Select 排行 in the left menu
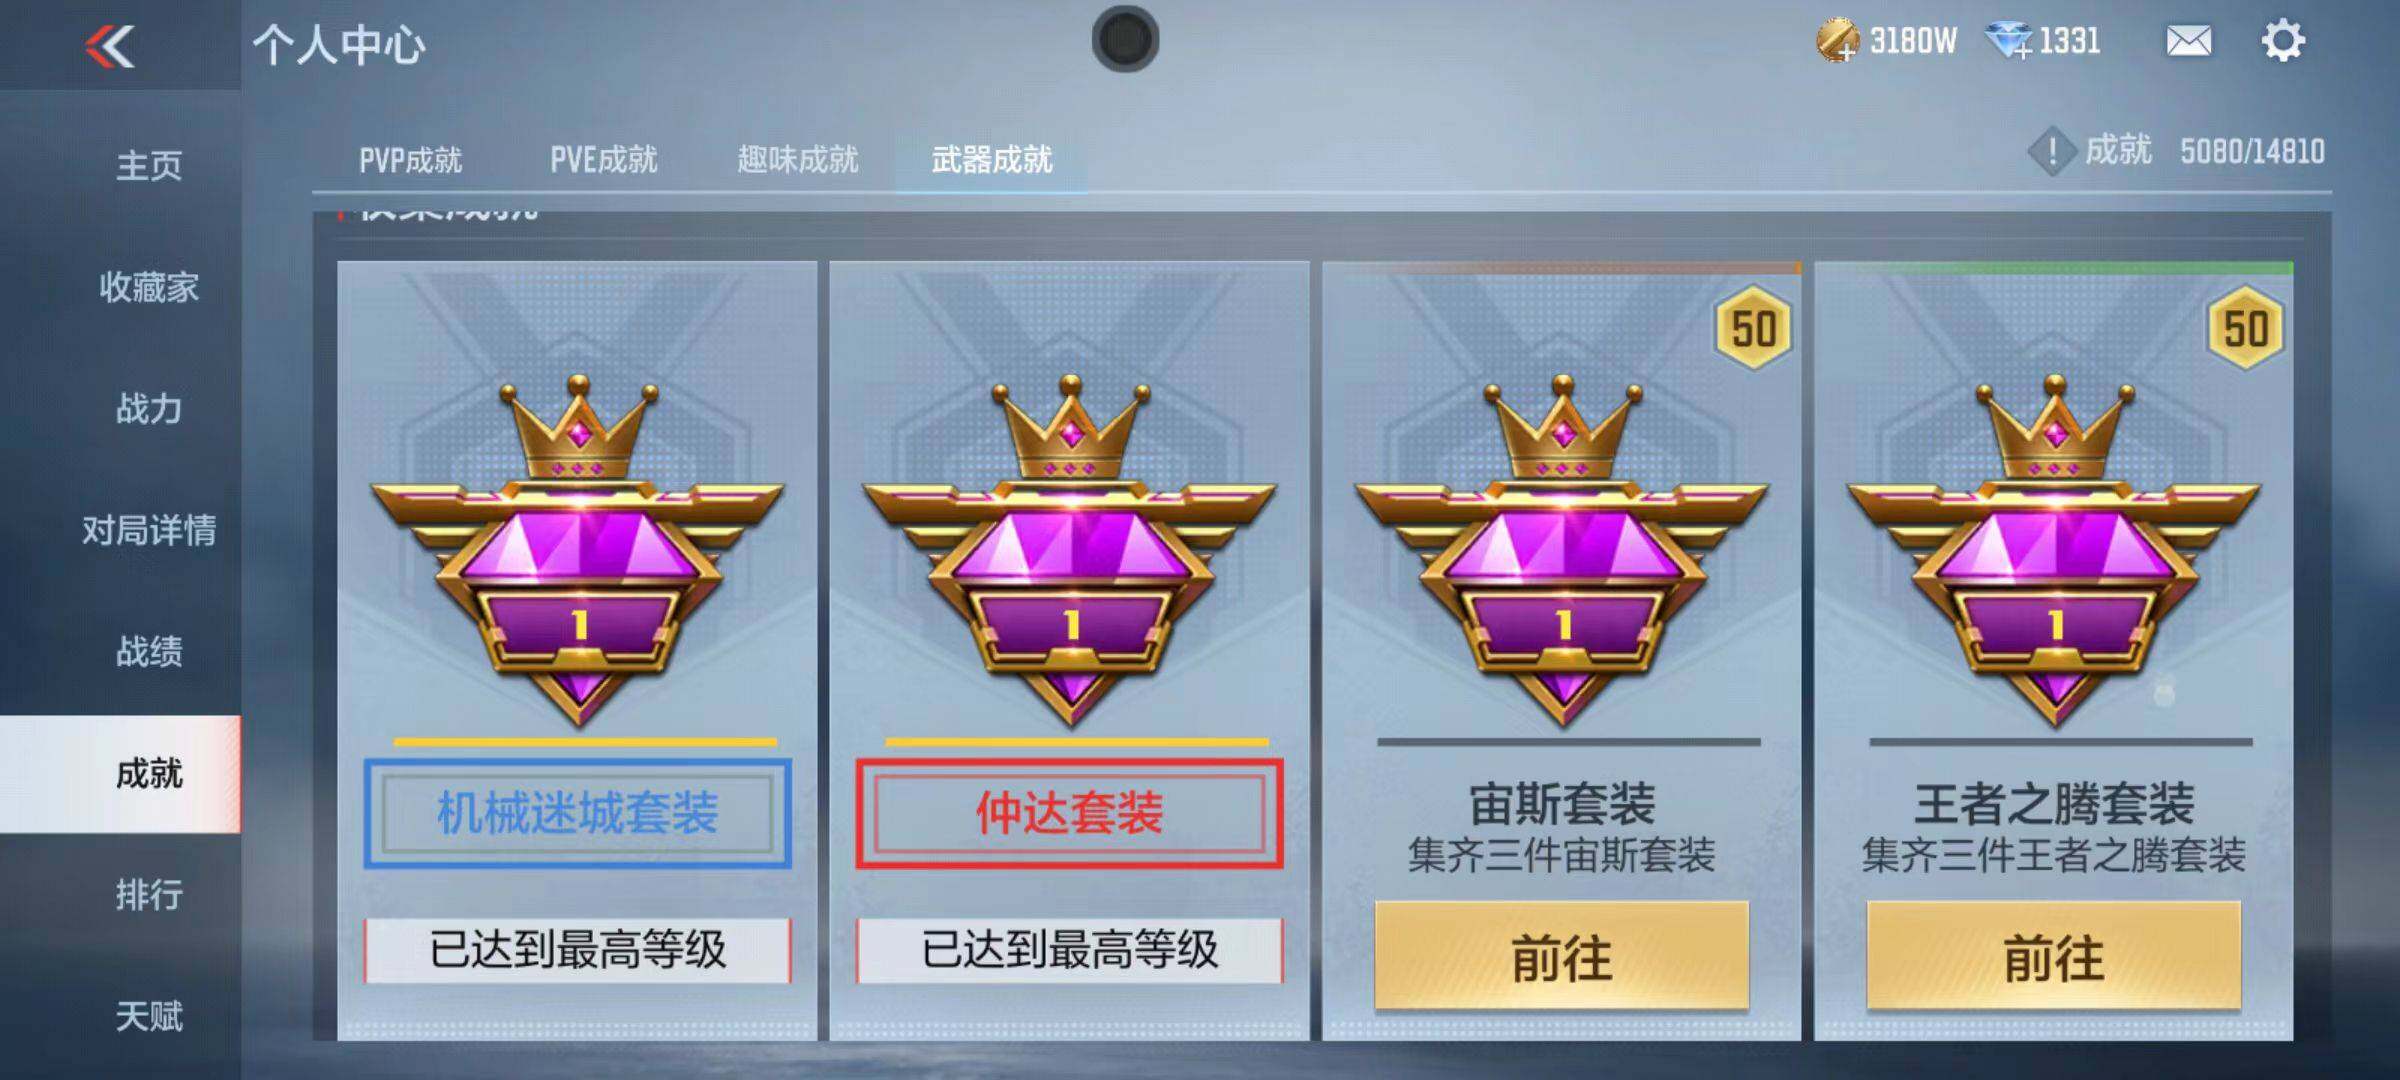 149,895
